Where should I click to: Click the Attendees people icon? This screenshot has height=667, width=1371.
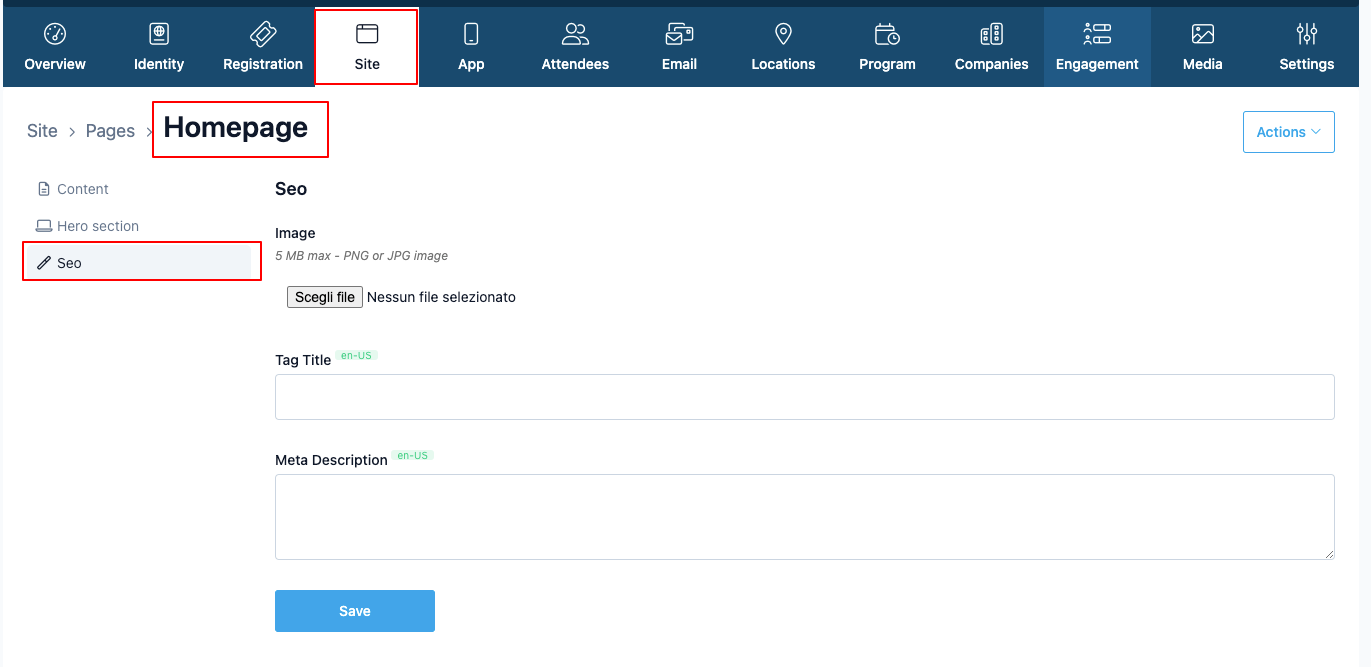point(575,34)
